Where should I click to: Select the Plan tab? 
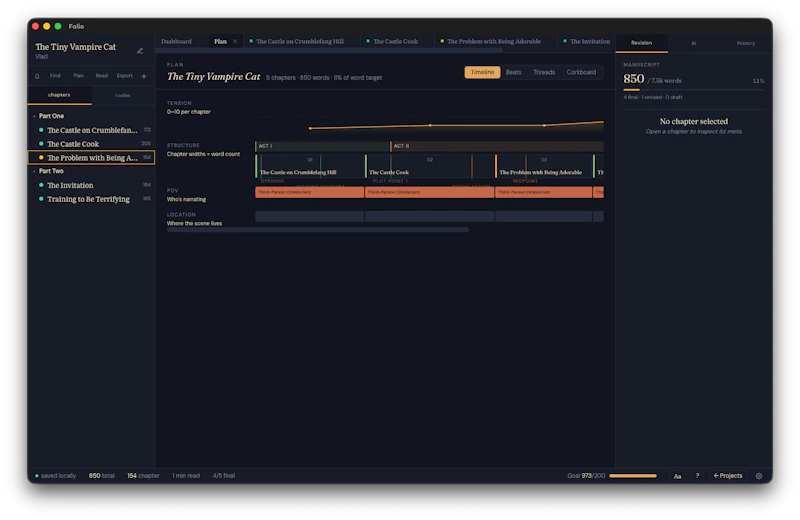coord(220,41)
